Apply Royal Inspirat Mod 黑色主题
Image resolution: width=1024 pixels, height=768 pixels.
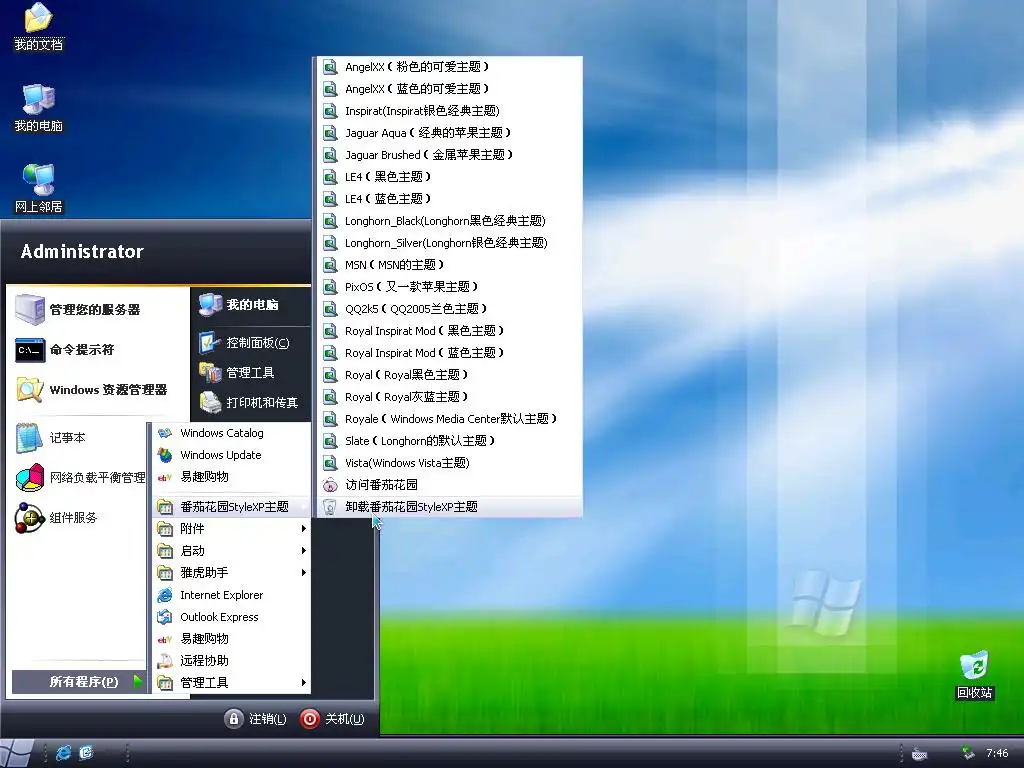(449, 330)
